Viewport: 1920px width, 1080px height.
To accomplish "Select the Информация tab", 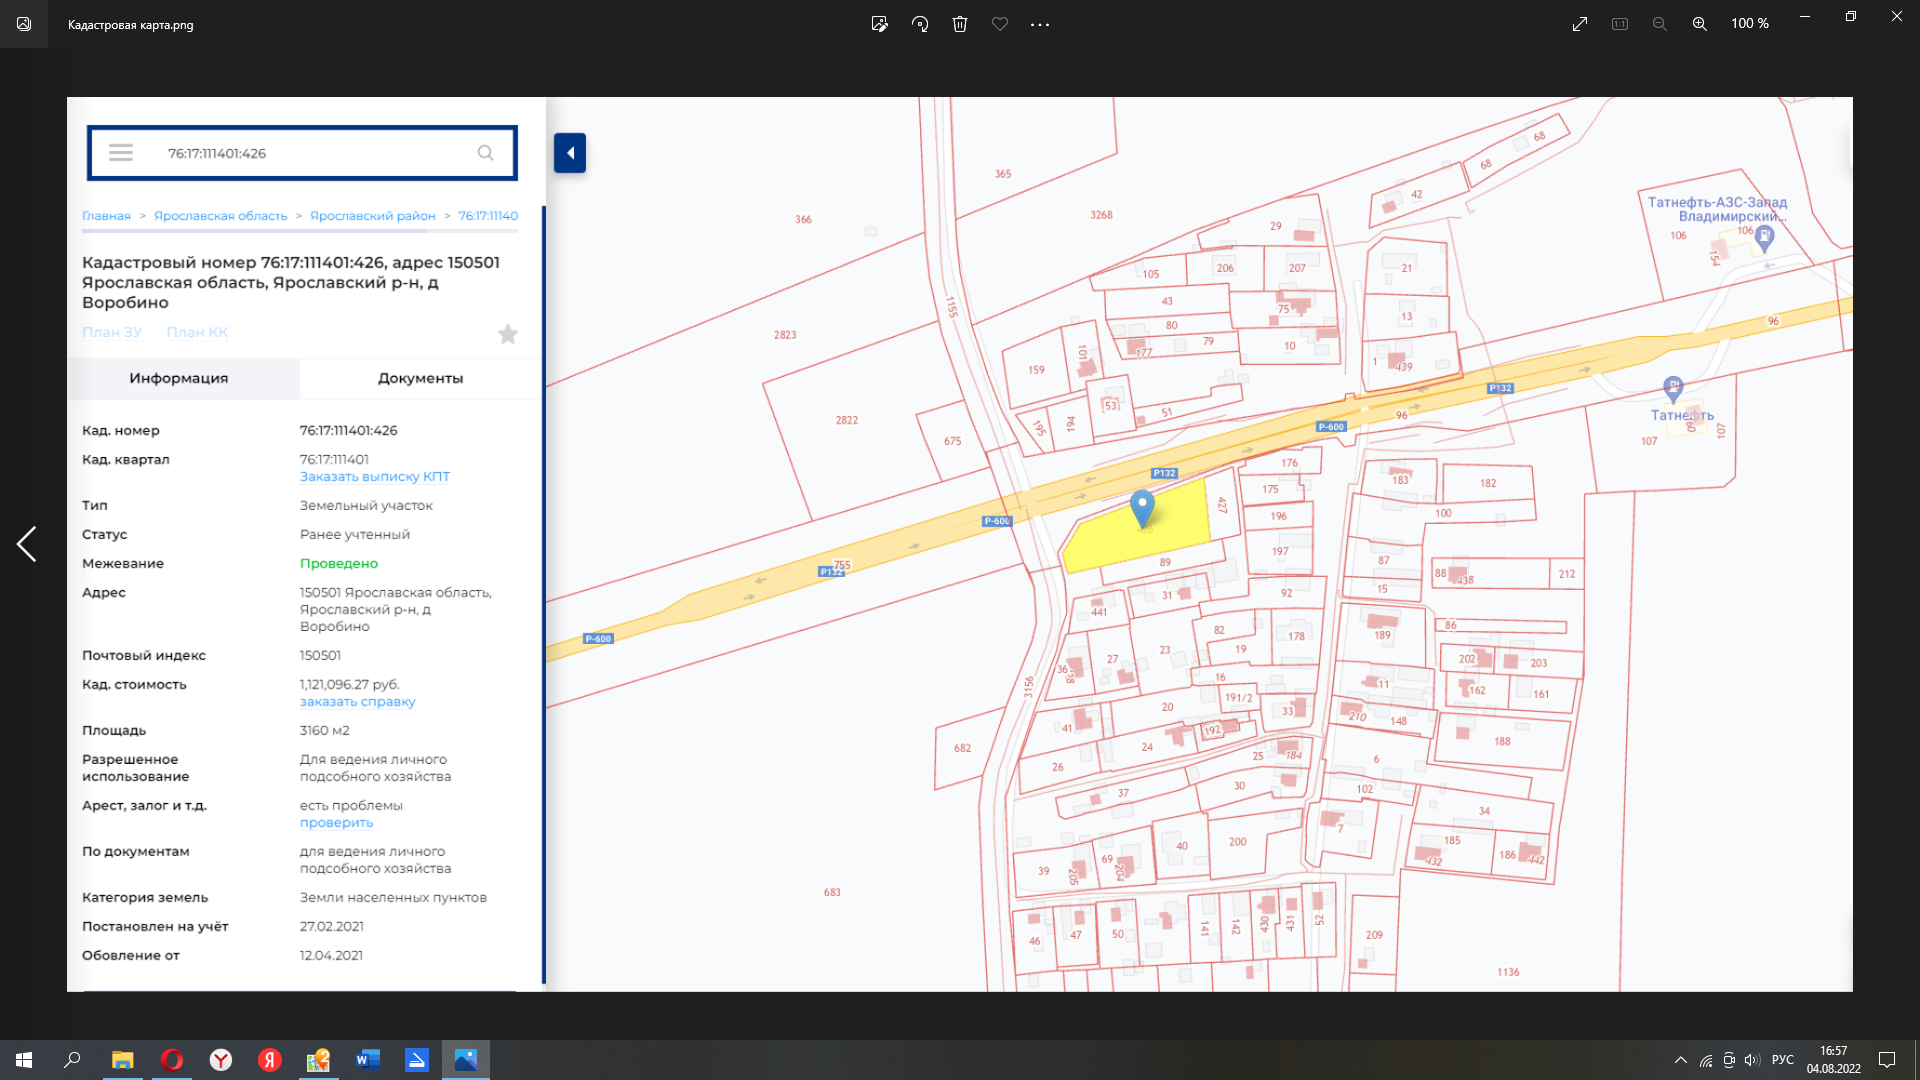I will coord(179,378).
